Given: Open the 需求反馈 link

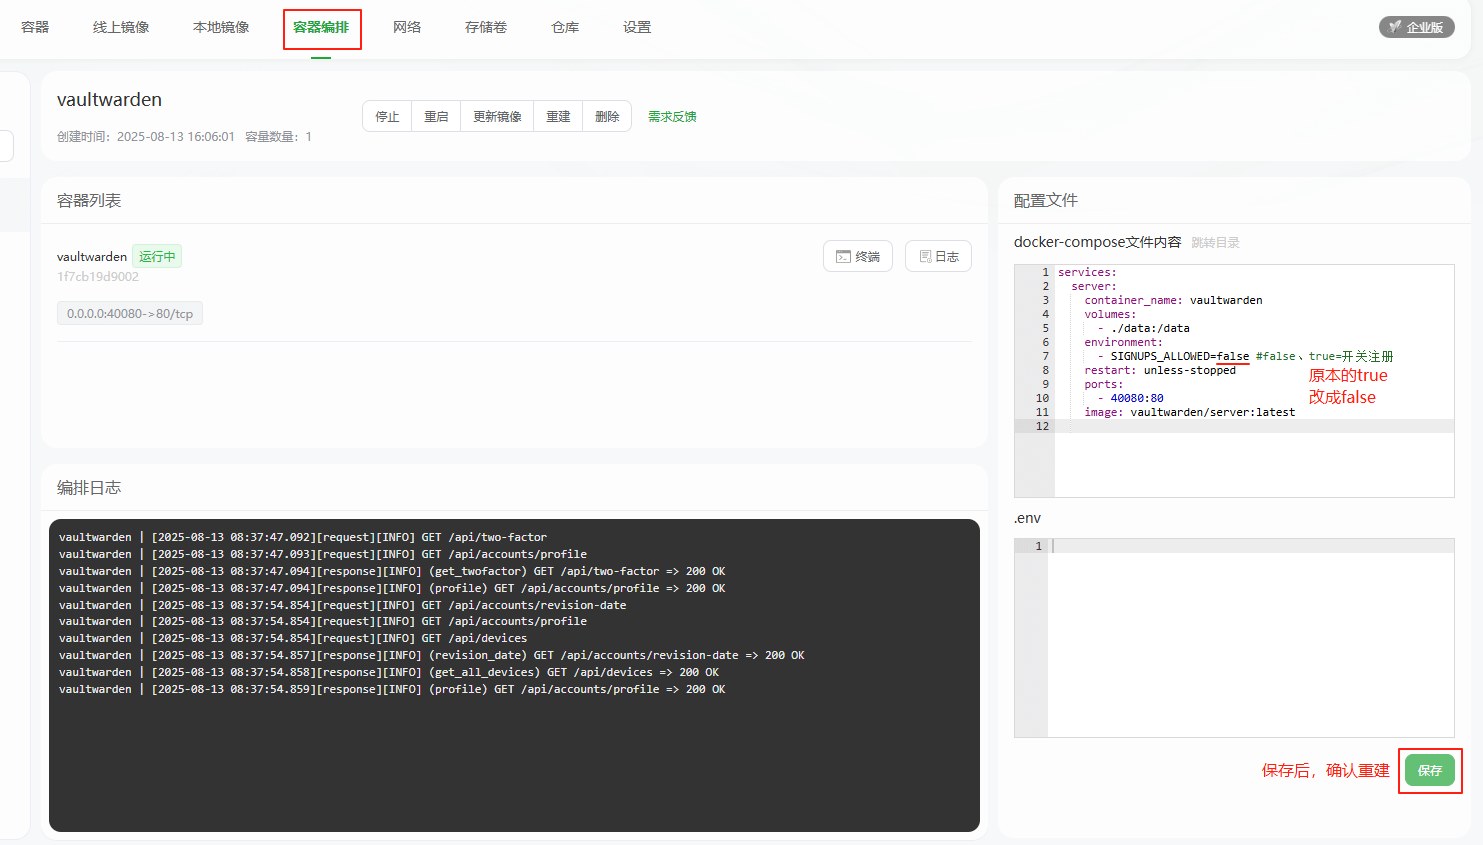Looking at the screenshot, I should coord(672,116).
